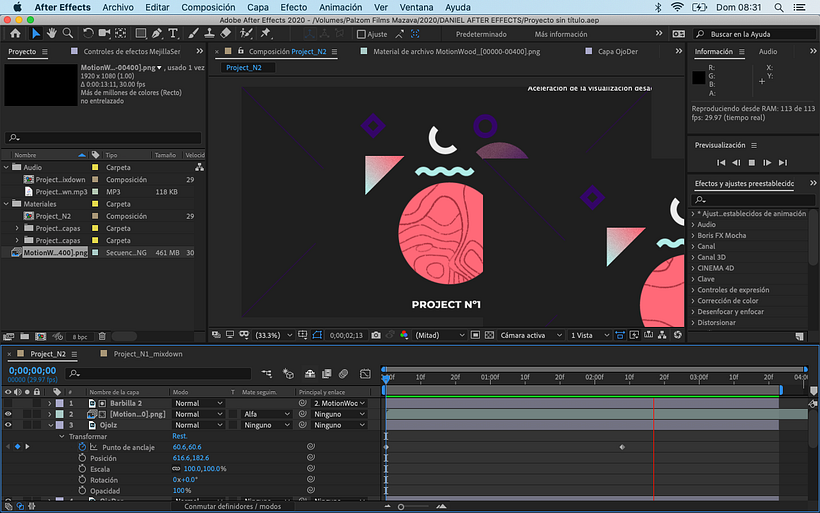The image size is (820, 513).
Task: Enable the Ajuste snapping checkbox
Action: coord(361,34)
